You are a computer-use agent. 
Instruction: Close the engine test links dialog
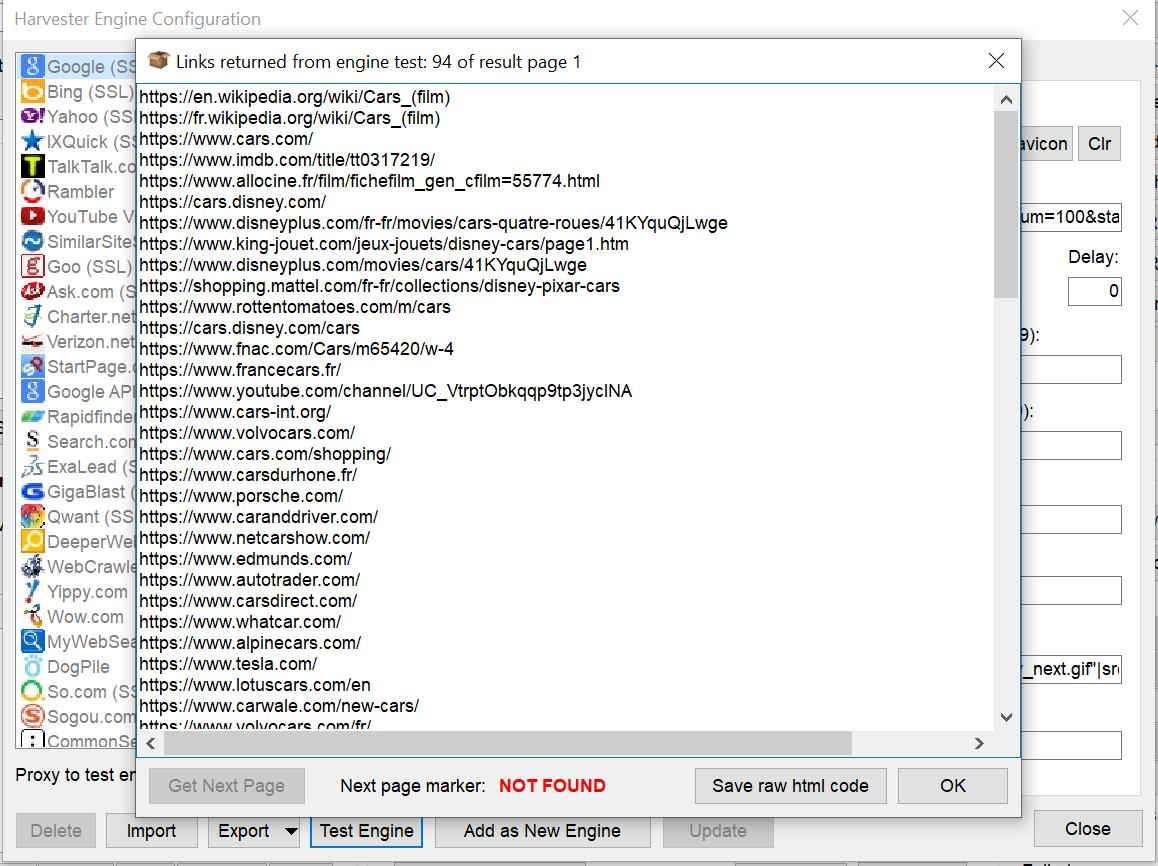[x=996, y=61]
